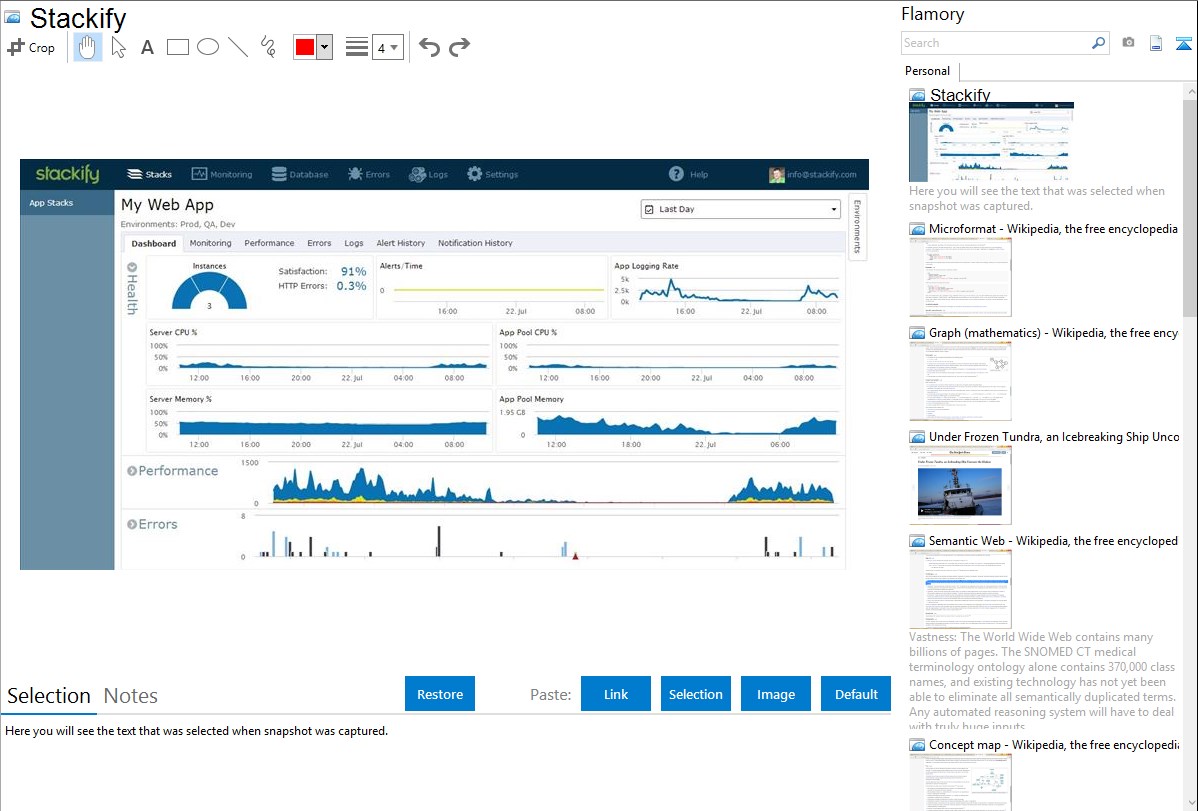This screenshot has height=811, width=1198.
Task: Pick the rectangle shape tool
Action: tap(177, 47)
